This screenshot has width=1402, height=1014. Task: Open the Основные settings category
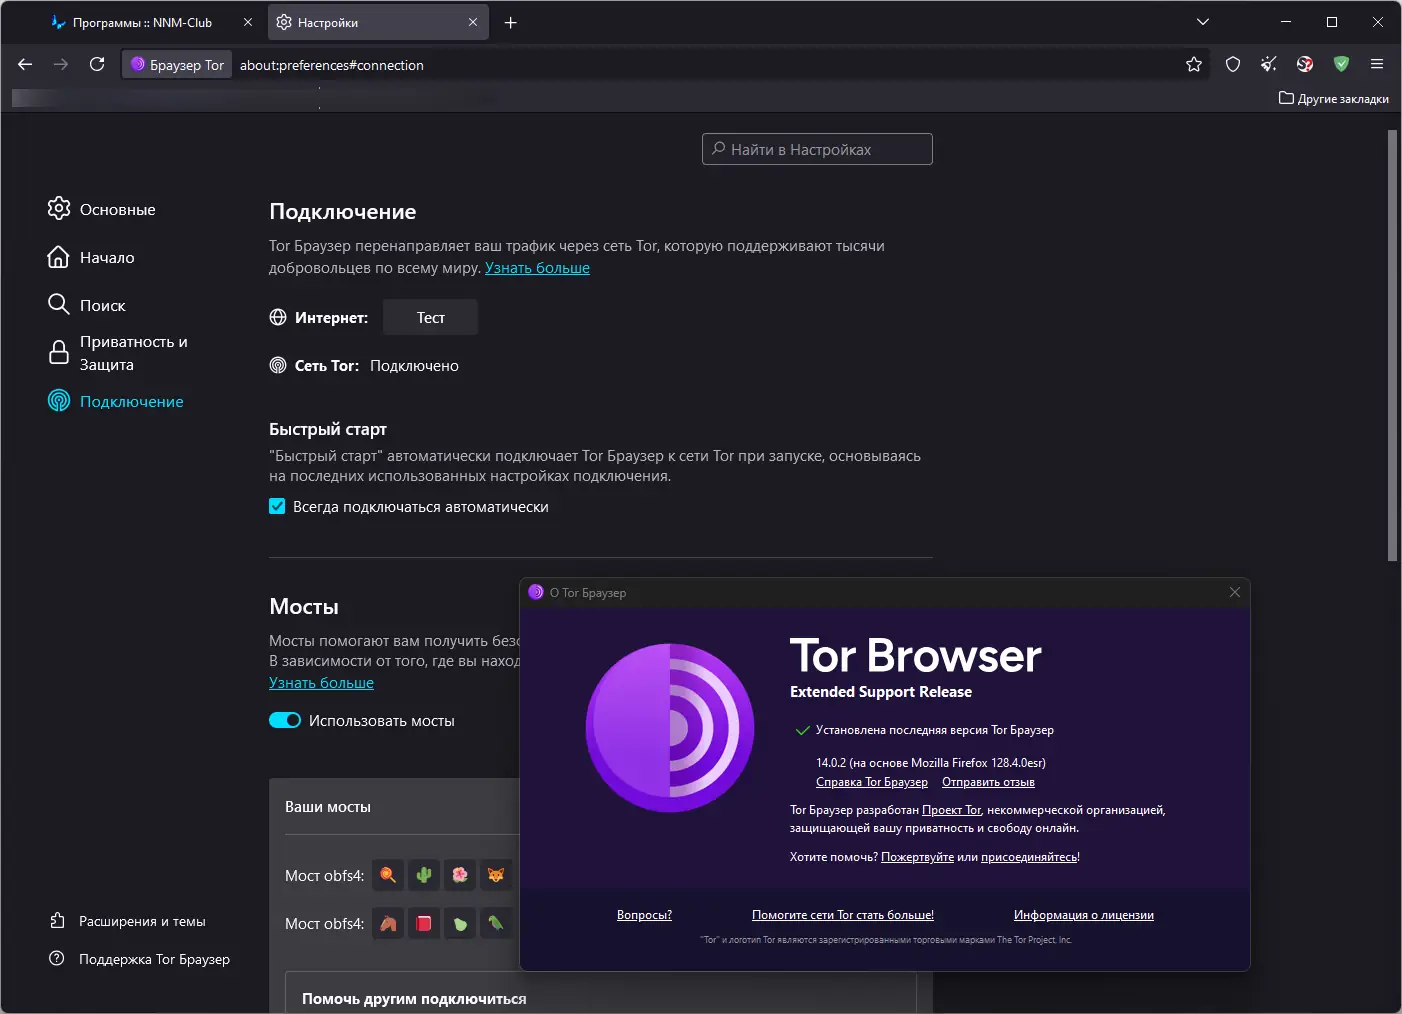tap(101, 209)
